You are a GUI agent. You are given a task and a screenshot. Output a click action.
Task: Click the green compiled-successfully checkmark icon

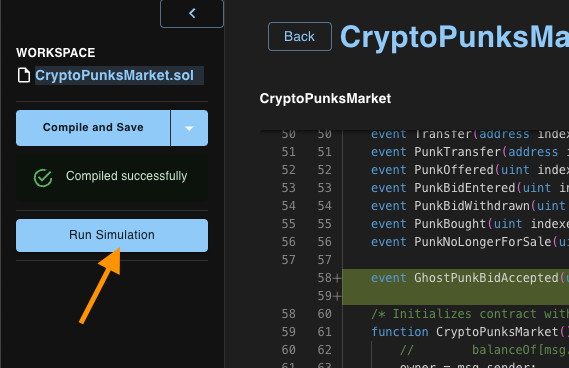(x=43, y=177)
